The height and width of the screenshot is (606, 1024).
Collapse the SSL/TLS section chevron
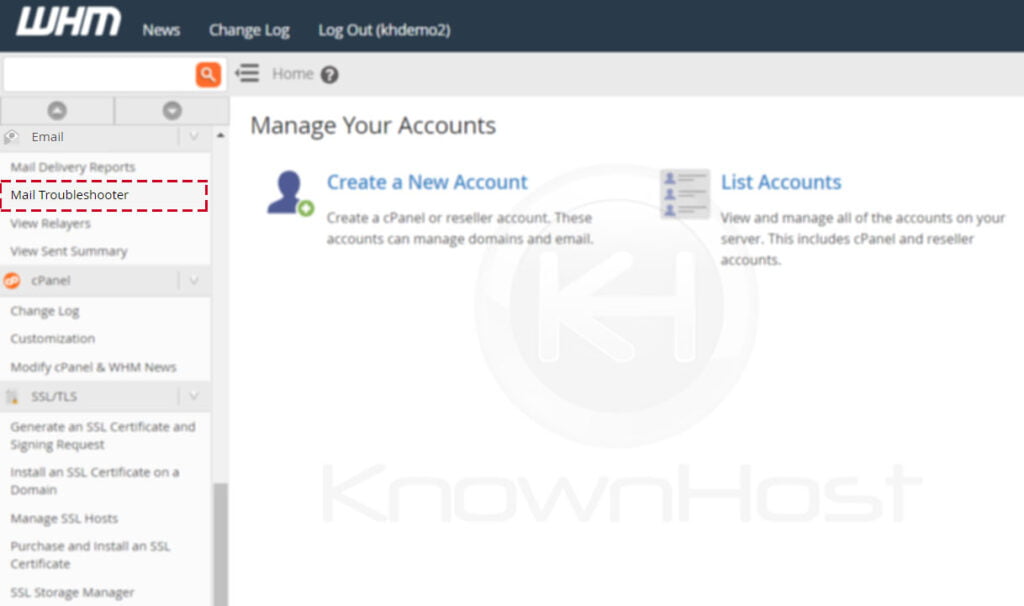[x=194, y=396]
